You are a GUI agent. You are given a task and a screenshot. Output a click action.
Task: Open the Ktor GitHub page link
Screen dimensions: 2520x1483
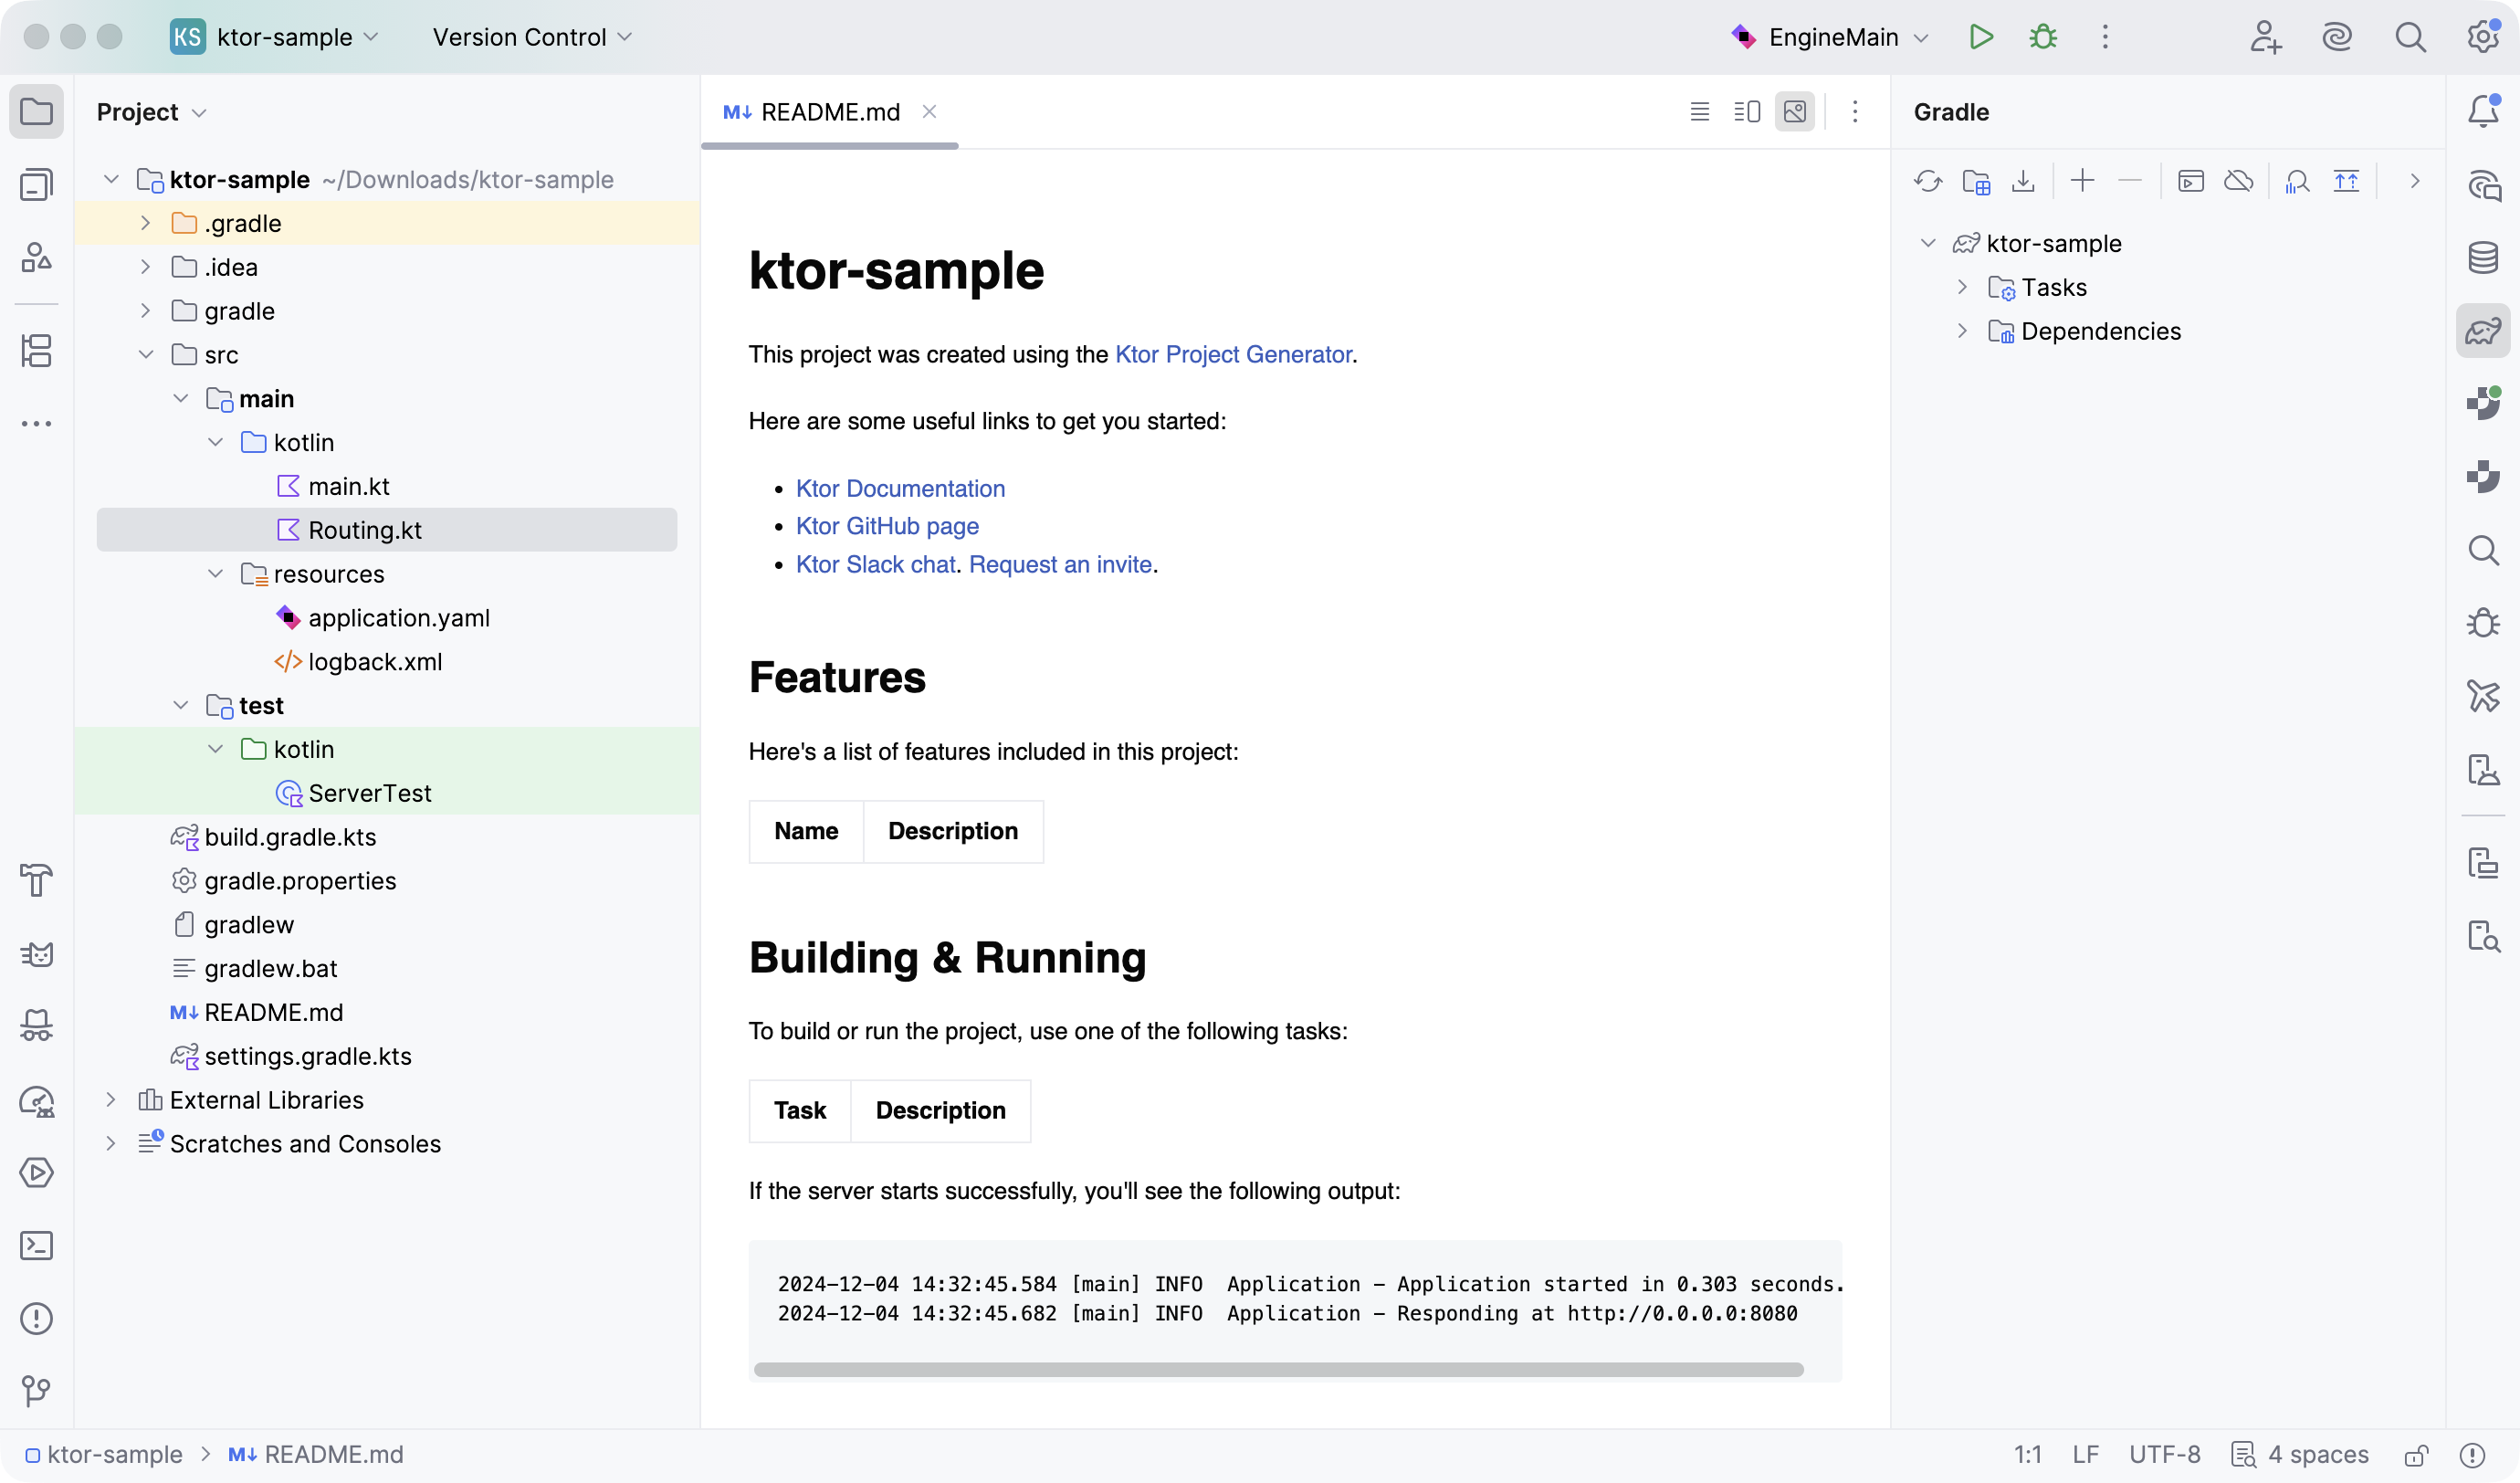887,526
